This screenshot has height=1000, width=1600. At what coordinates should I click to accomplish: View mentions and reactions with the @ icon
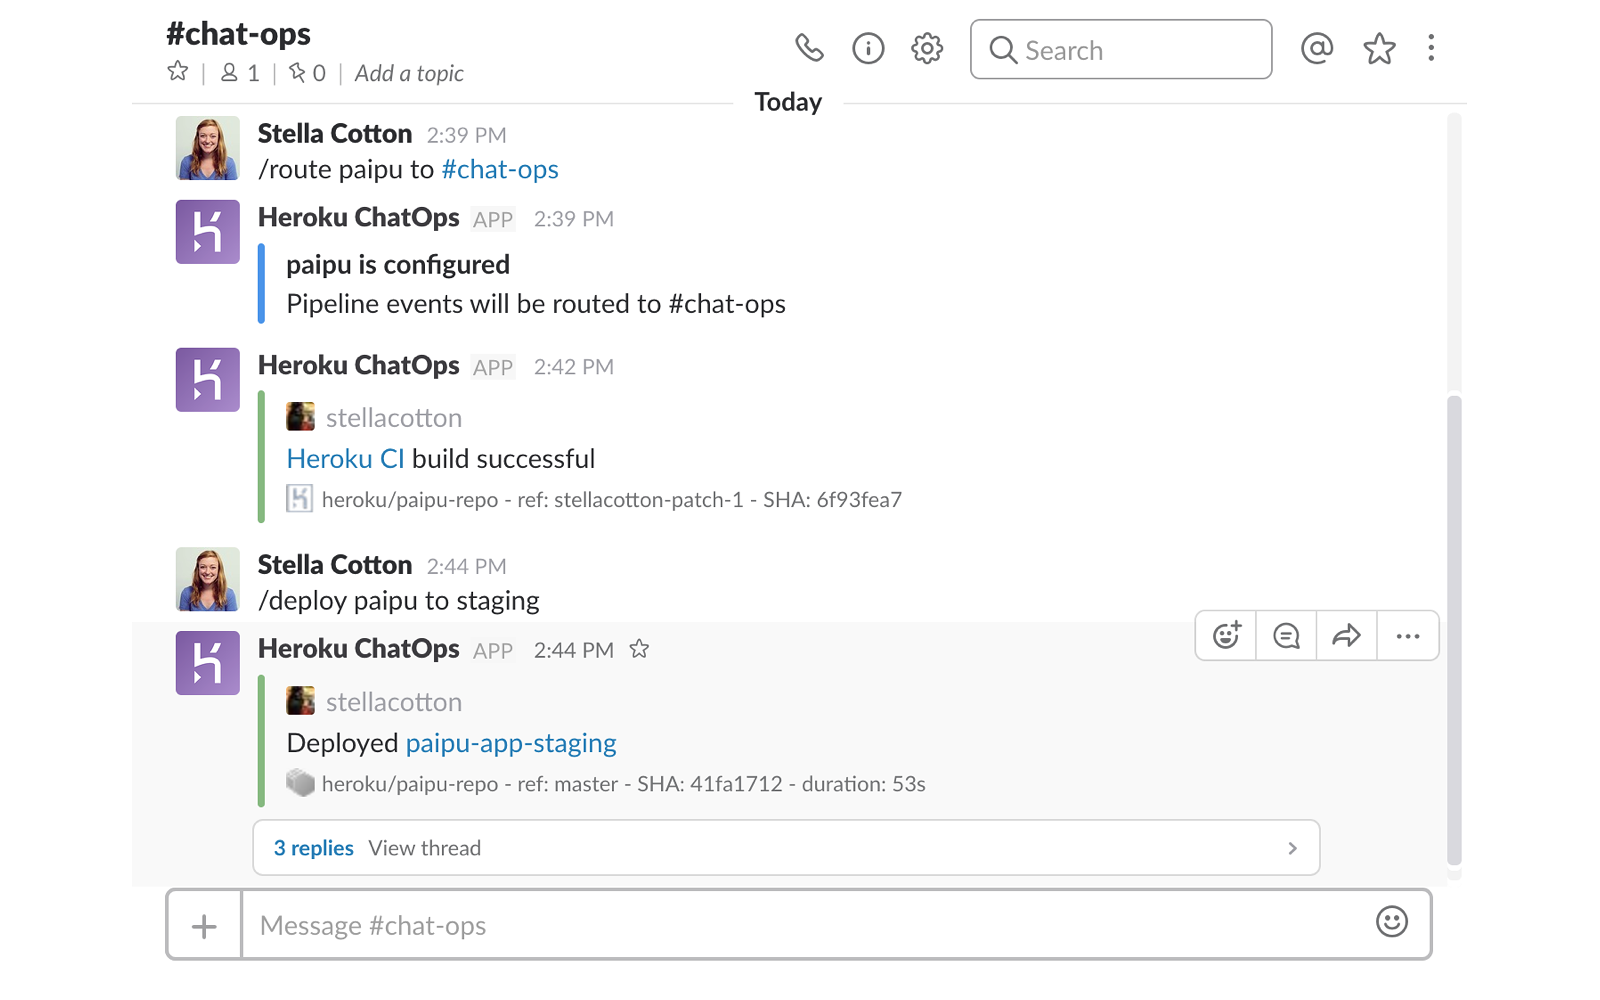point(1317,48)
